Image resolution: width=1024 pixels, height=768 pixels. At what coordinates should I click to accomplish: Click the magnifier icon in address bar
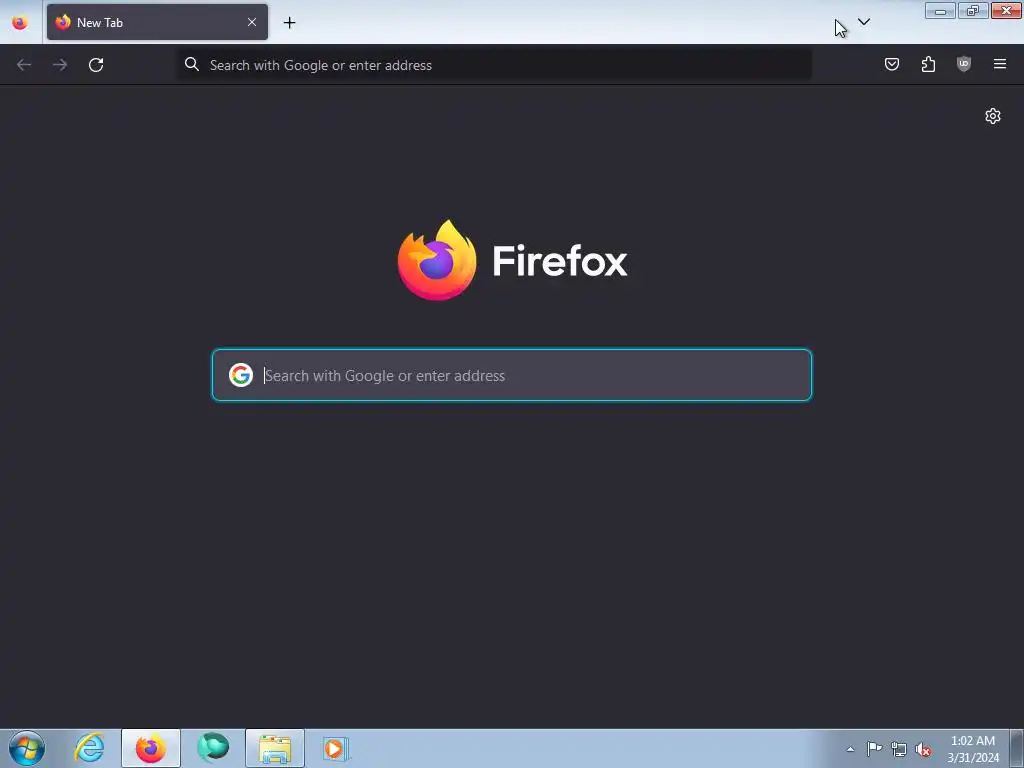click(191, 64)
